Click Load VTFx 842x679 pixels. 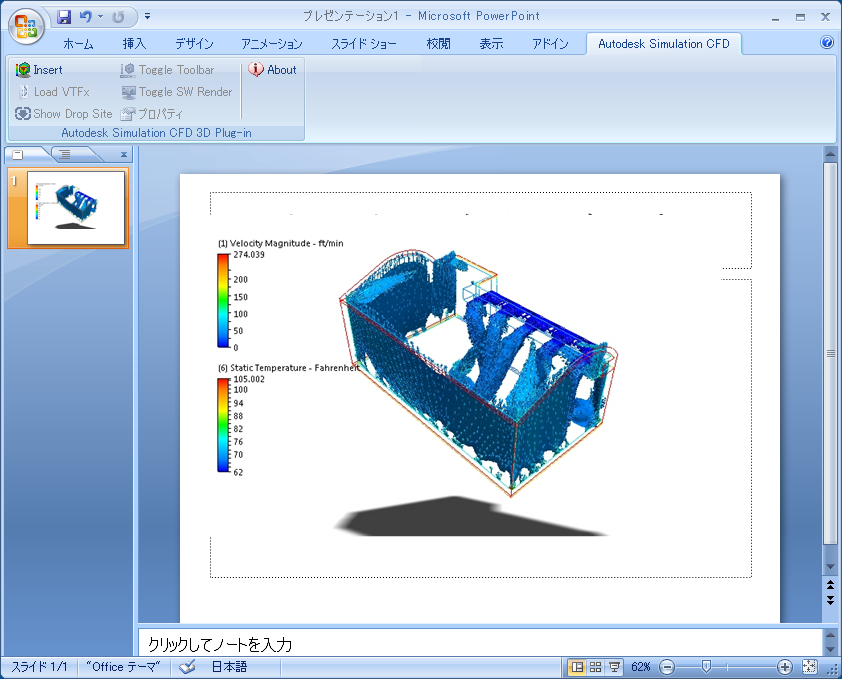[54, 92]
